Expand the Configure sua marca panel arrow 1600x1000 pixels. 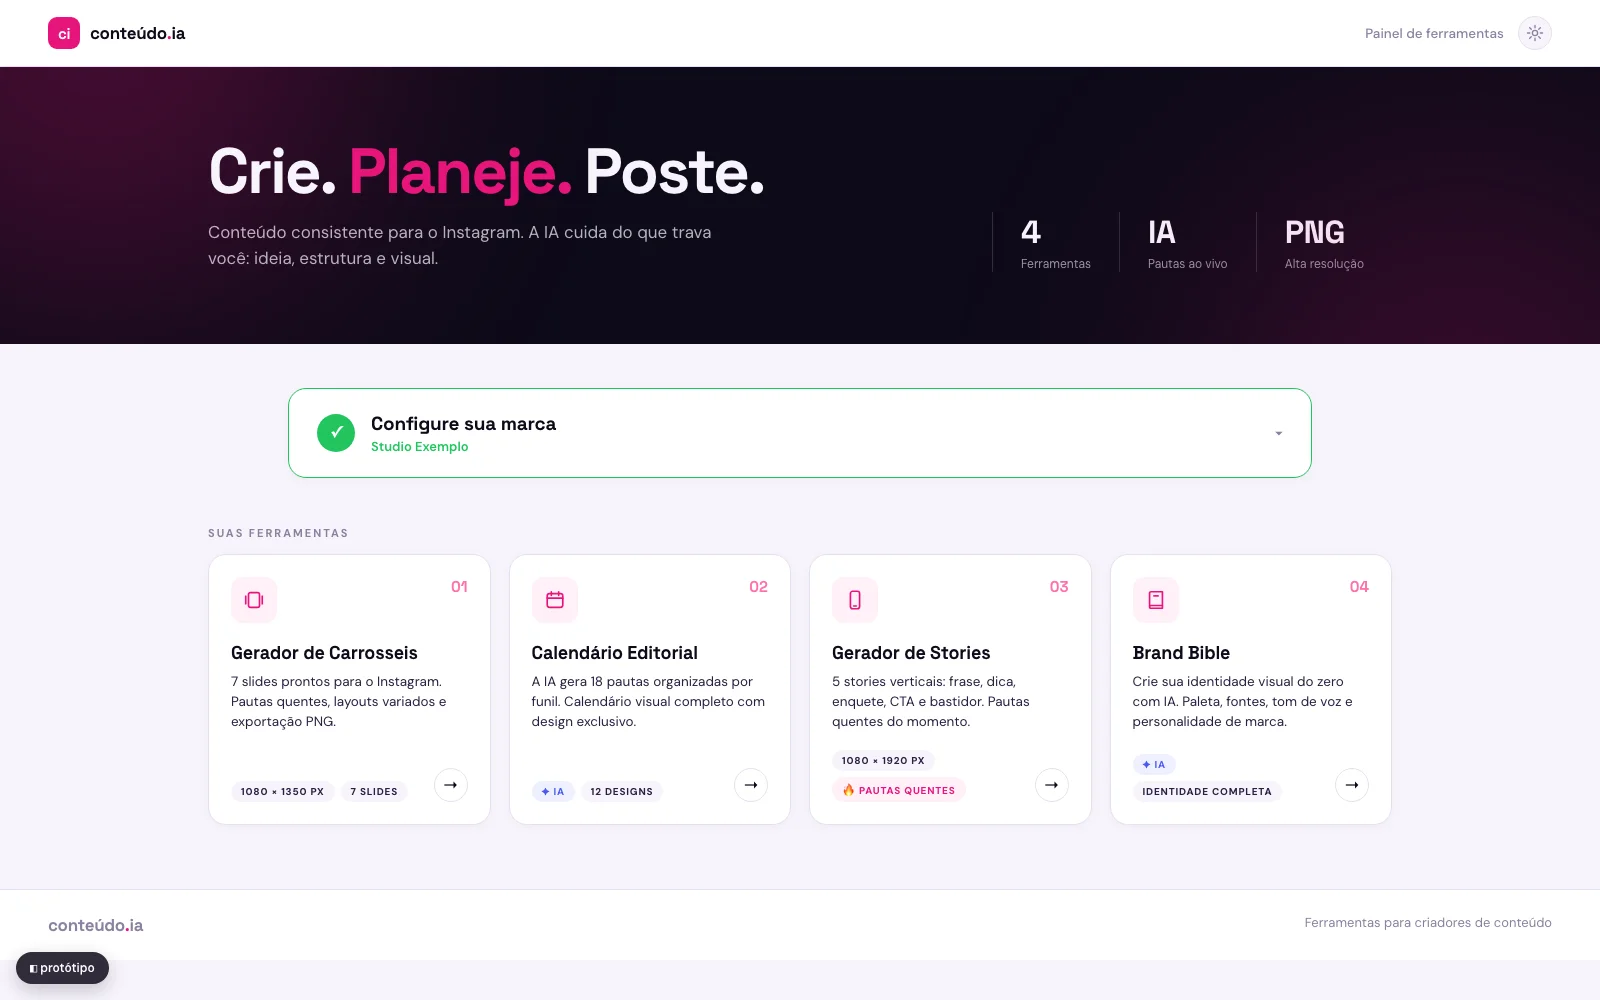pyautogui.click(x=1279, y=433)
